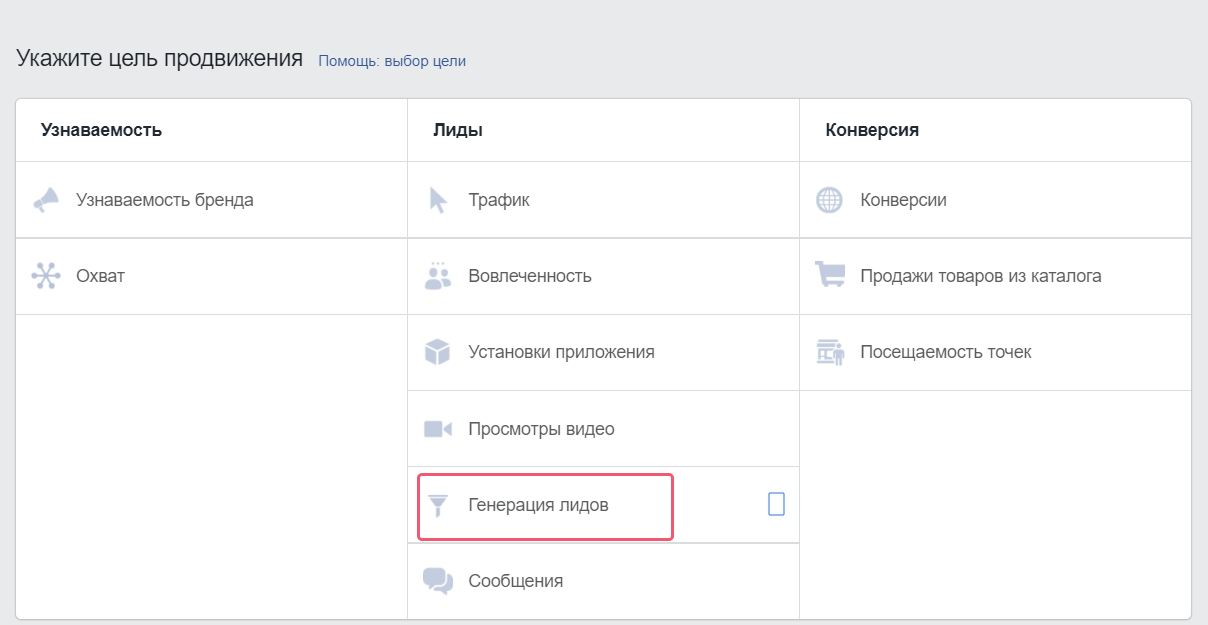This screenshot has height=625, width=1208.
Task: Tick the checkbox next to Генерация лидов
Action: (775, 505)
